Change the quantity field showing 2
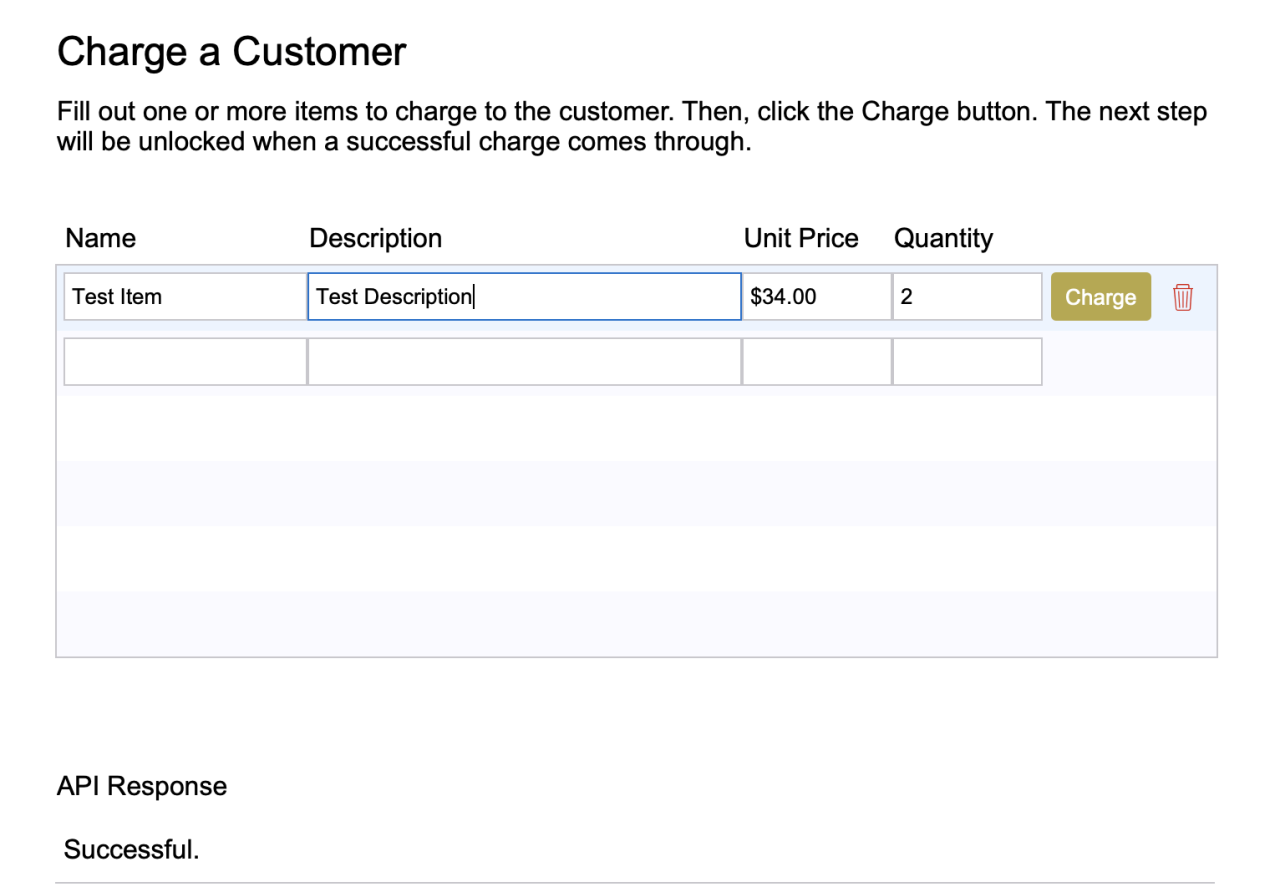 (967, 297)
